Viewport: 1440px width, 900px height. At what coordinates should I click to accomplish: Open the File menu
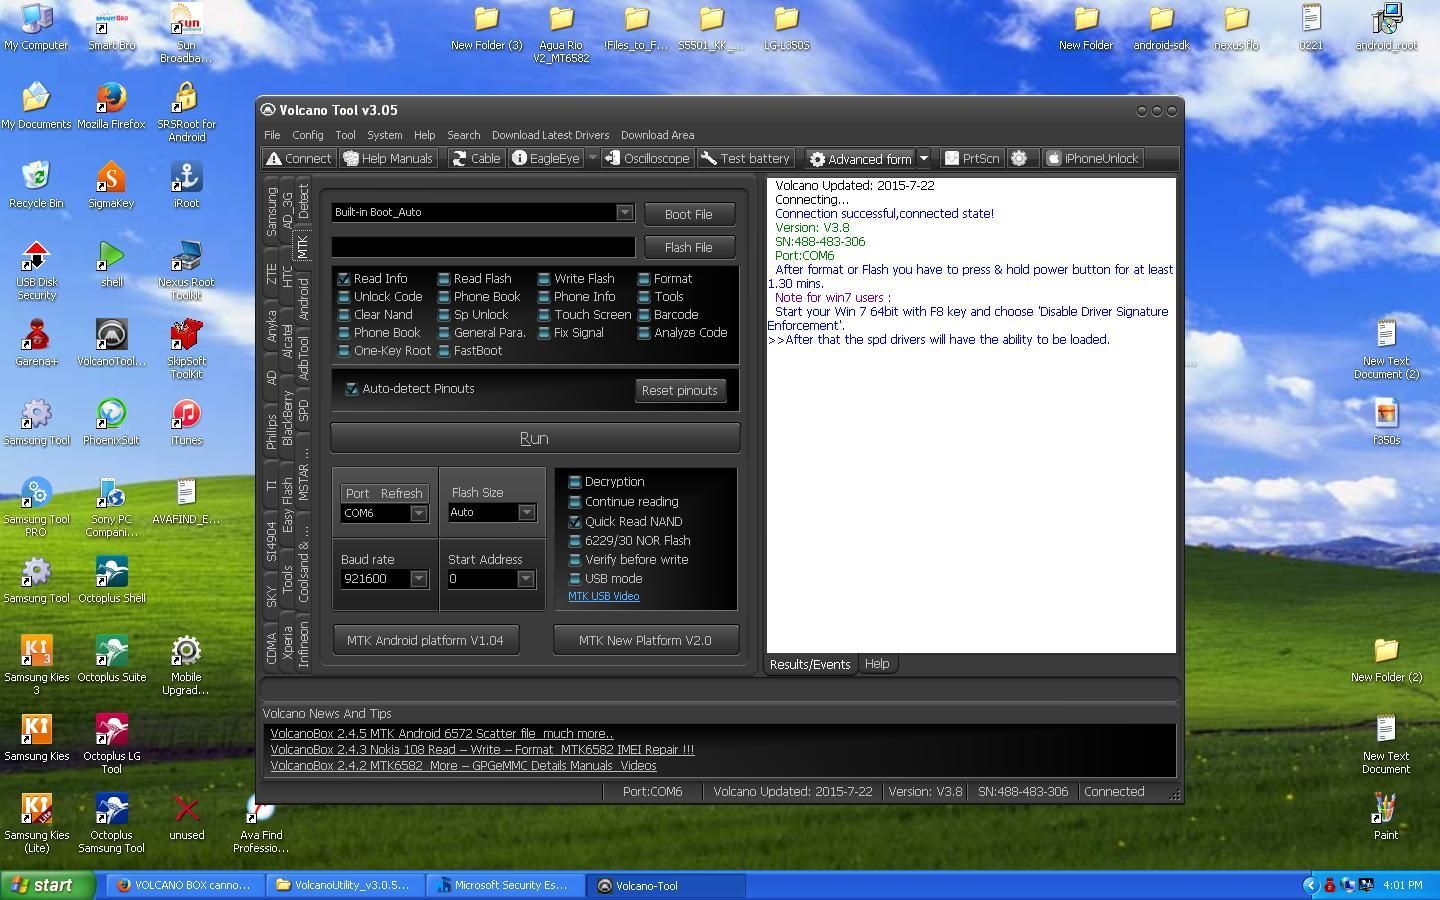pyautogui.click(x=272, y=135)
